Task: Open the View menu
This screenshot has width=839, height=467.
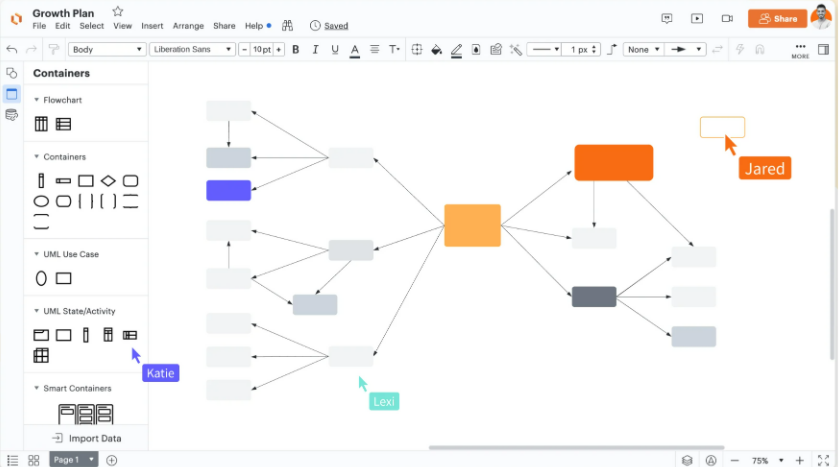Action: tap(122, 26)
